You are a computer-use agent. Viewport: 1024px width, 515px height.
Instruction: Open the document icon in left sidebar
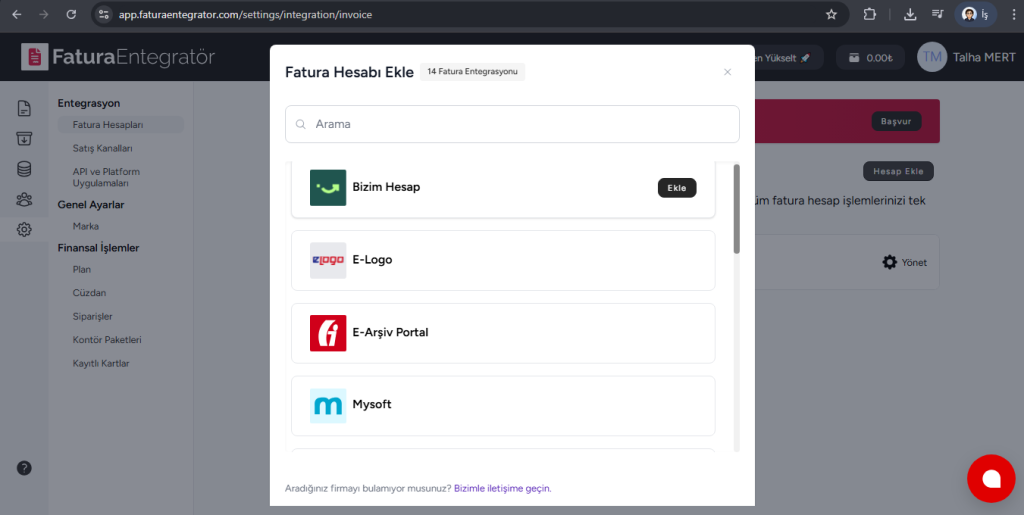24,108
